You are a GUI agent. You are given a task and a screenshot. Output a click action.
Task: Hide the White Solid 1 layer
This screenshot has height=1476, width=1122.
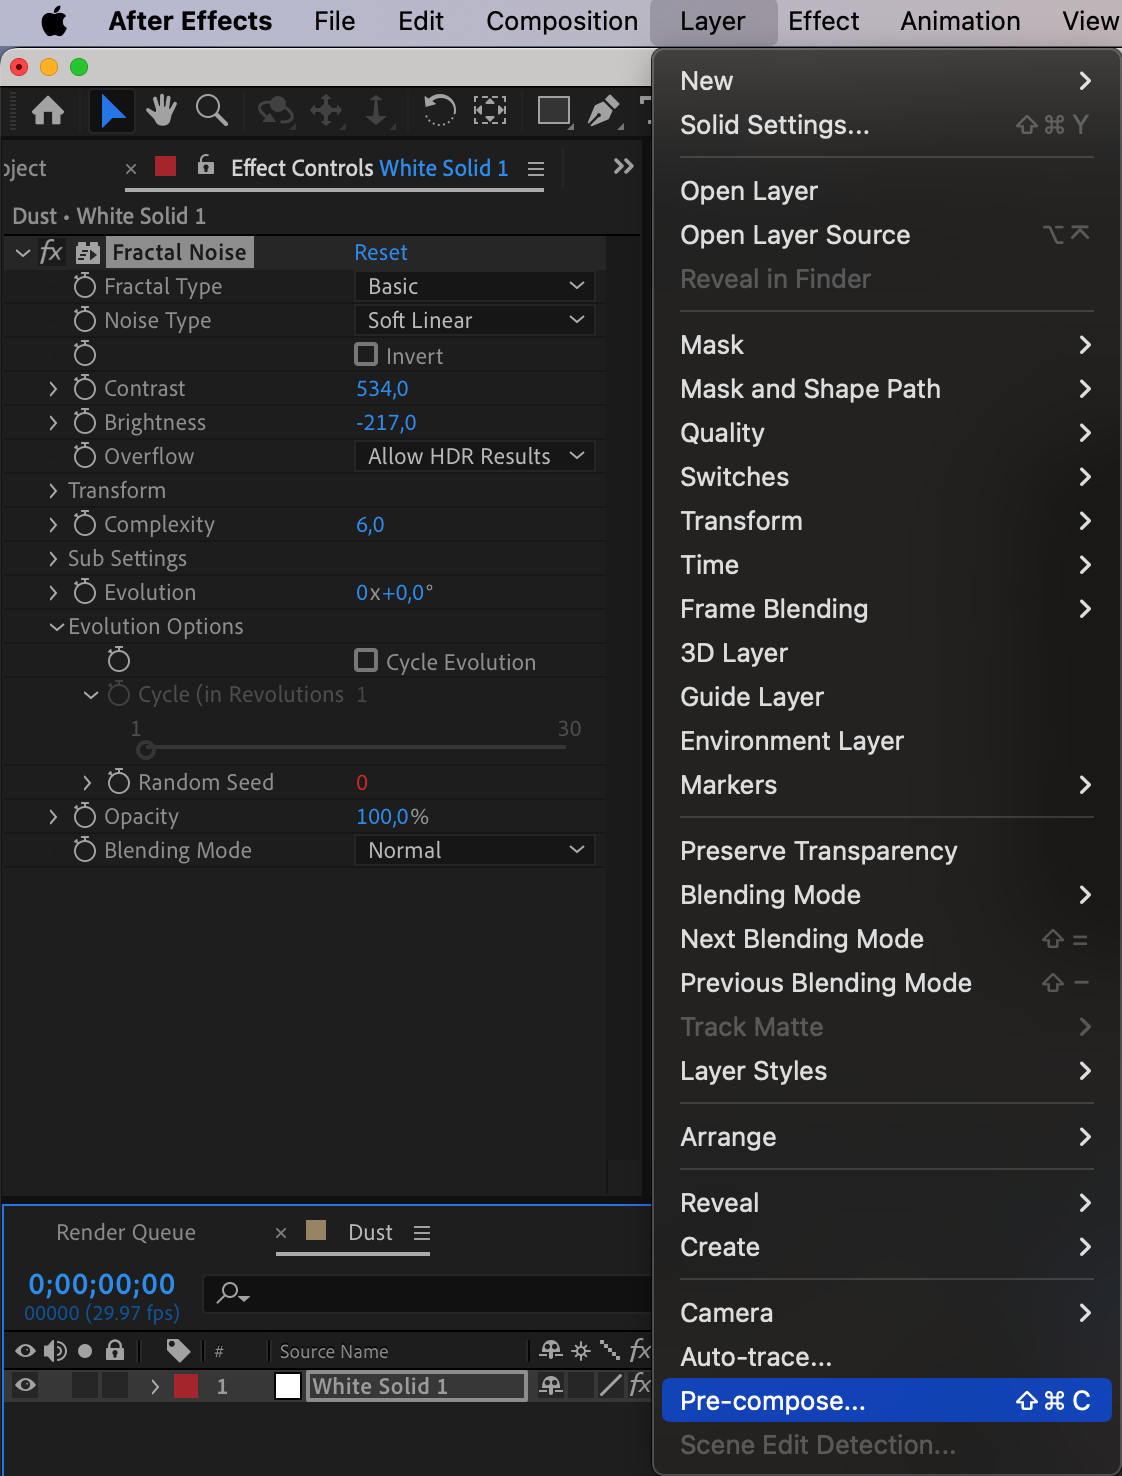26,1385
